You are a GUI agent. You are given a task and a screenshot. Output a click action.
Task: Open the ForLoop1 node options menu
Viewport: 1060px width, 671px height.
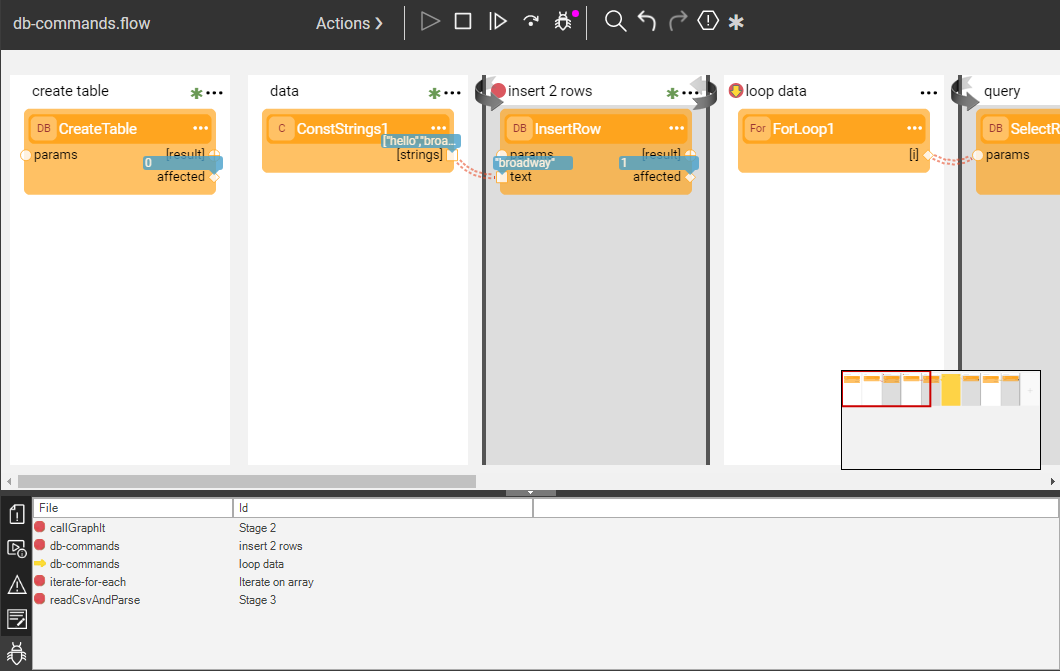coord(914,129)
